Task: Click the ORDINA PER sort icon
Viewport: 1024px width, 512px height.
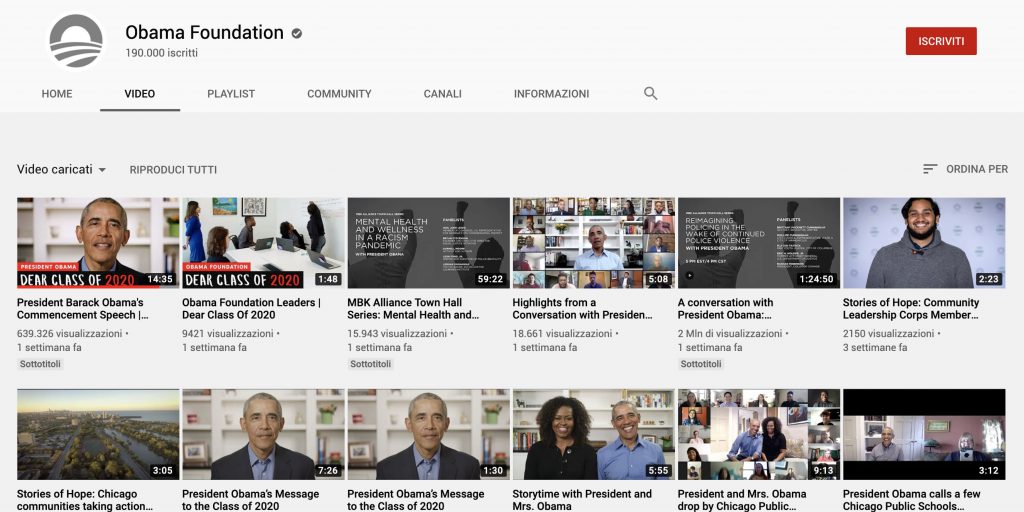Action: (x=930, y=169)
